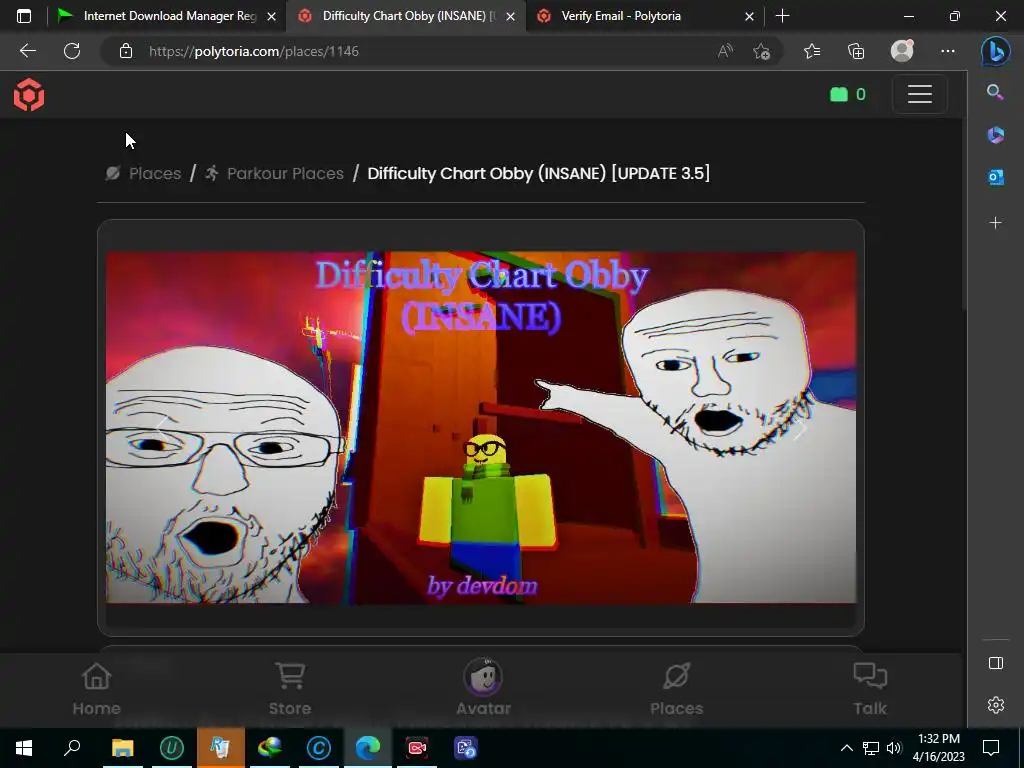Open Microsoft Edge from the taskbar

(368, 748)
